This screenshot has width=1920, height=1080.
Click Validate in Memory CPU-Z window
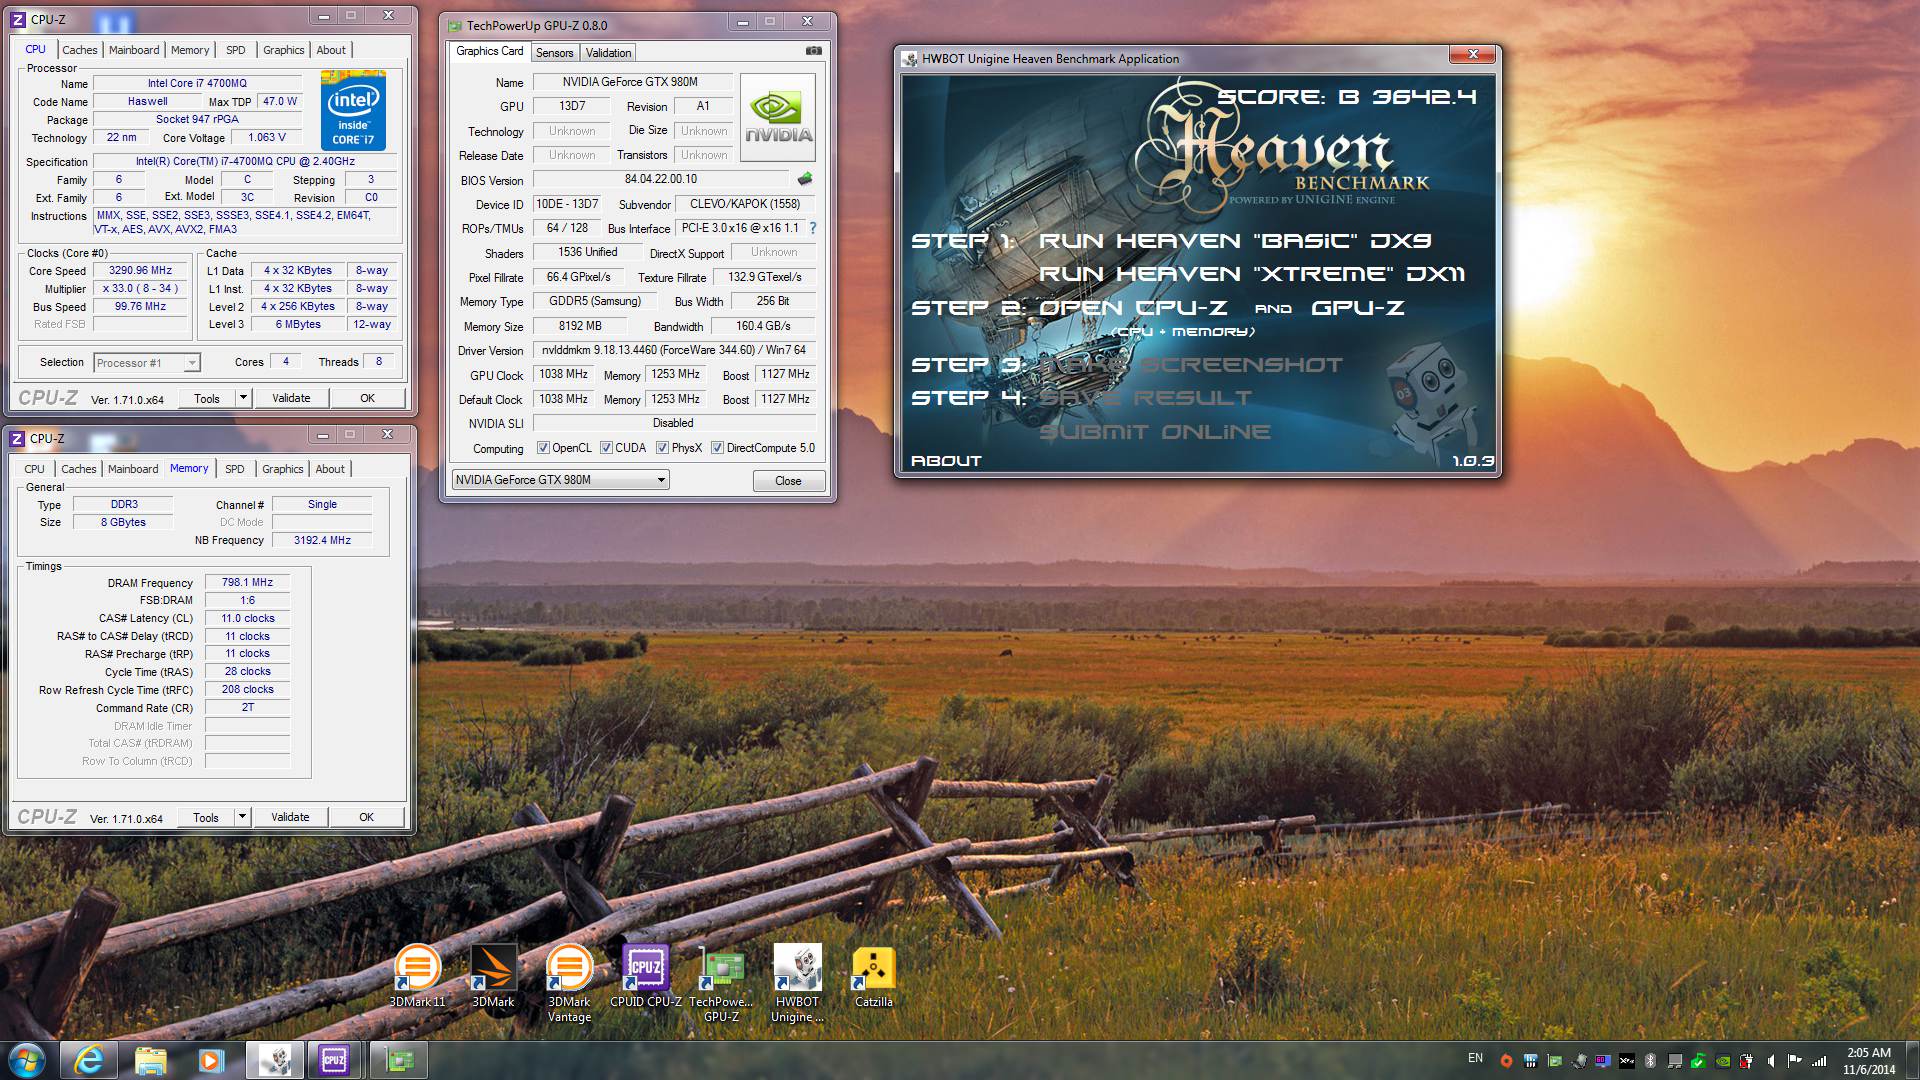point(290,817)
